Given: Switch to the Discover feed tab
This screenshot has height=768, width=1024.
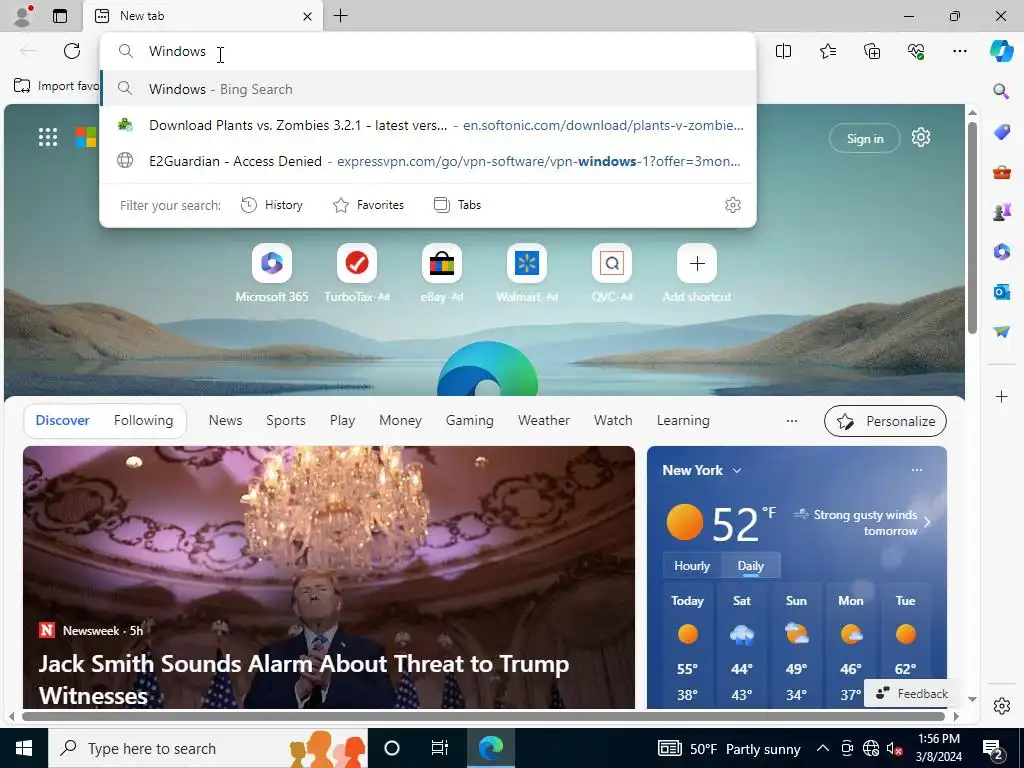Looking at the screenshot, I should click(63, 421).
